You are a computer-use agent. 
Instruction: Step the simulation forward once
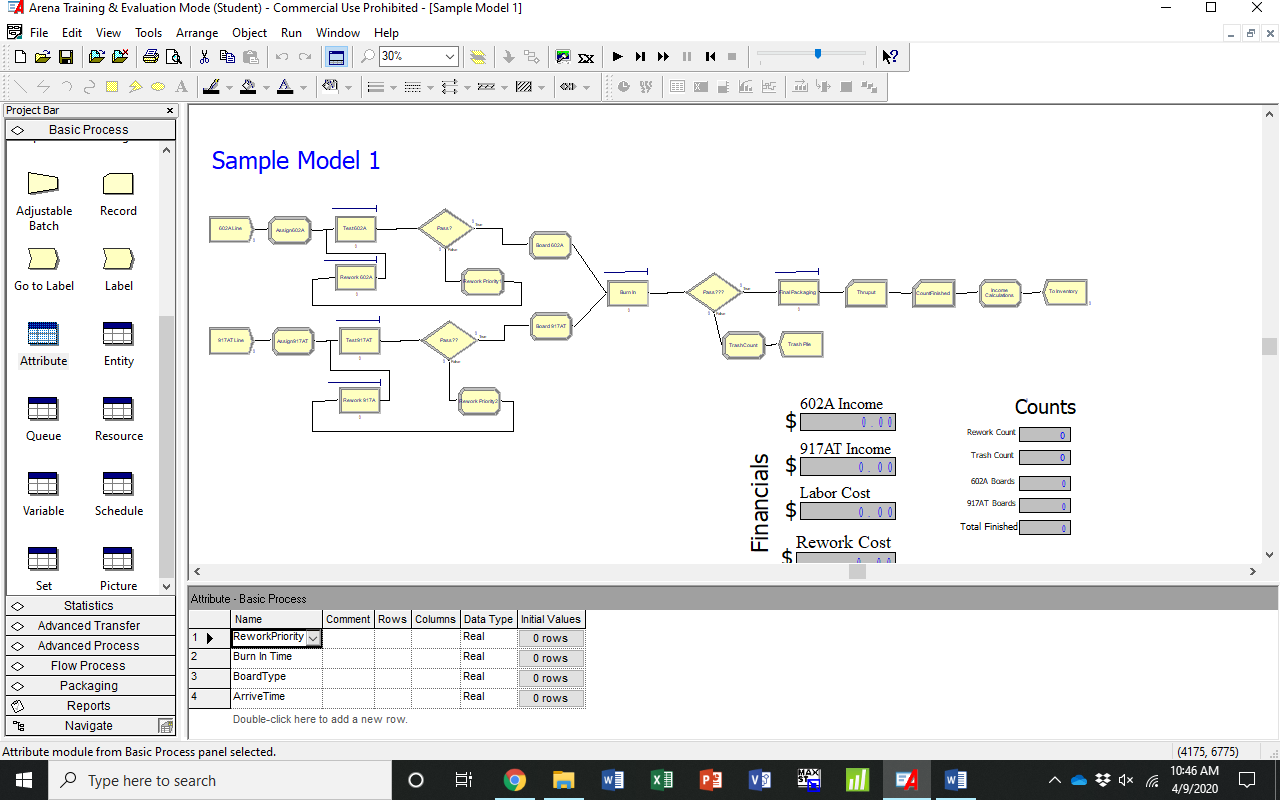(641, 57)
